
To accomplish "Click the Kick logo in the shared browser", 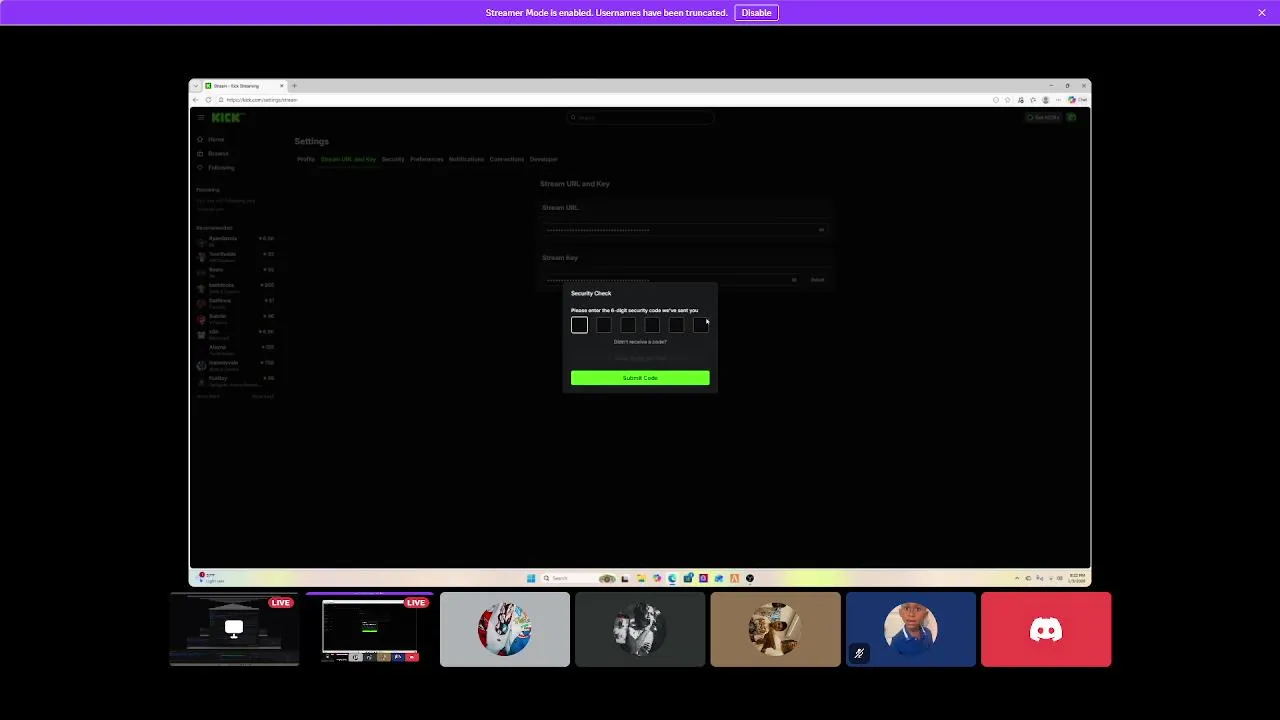I will (x=227, y=117).
